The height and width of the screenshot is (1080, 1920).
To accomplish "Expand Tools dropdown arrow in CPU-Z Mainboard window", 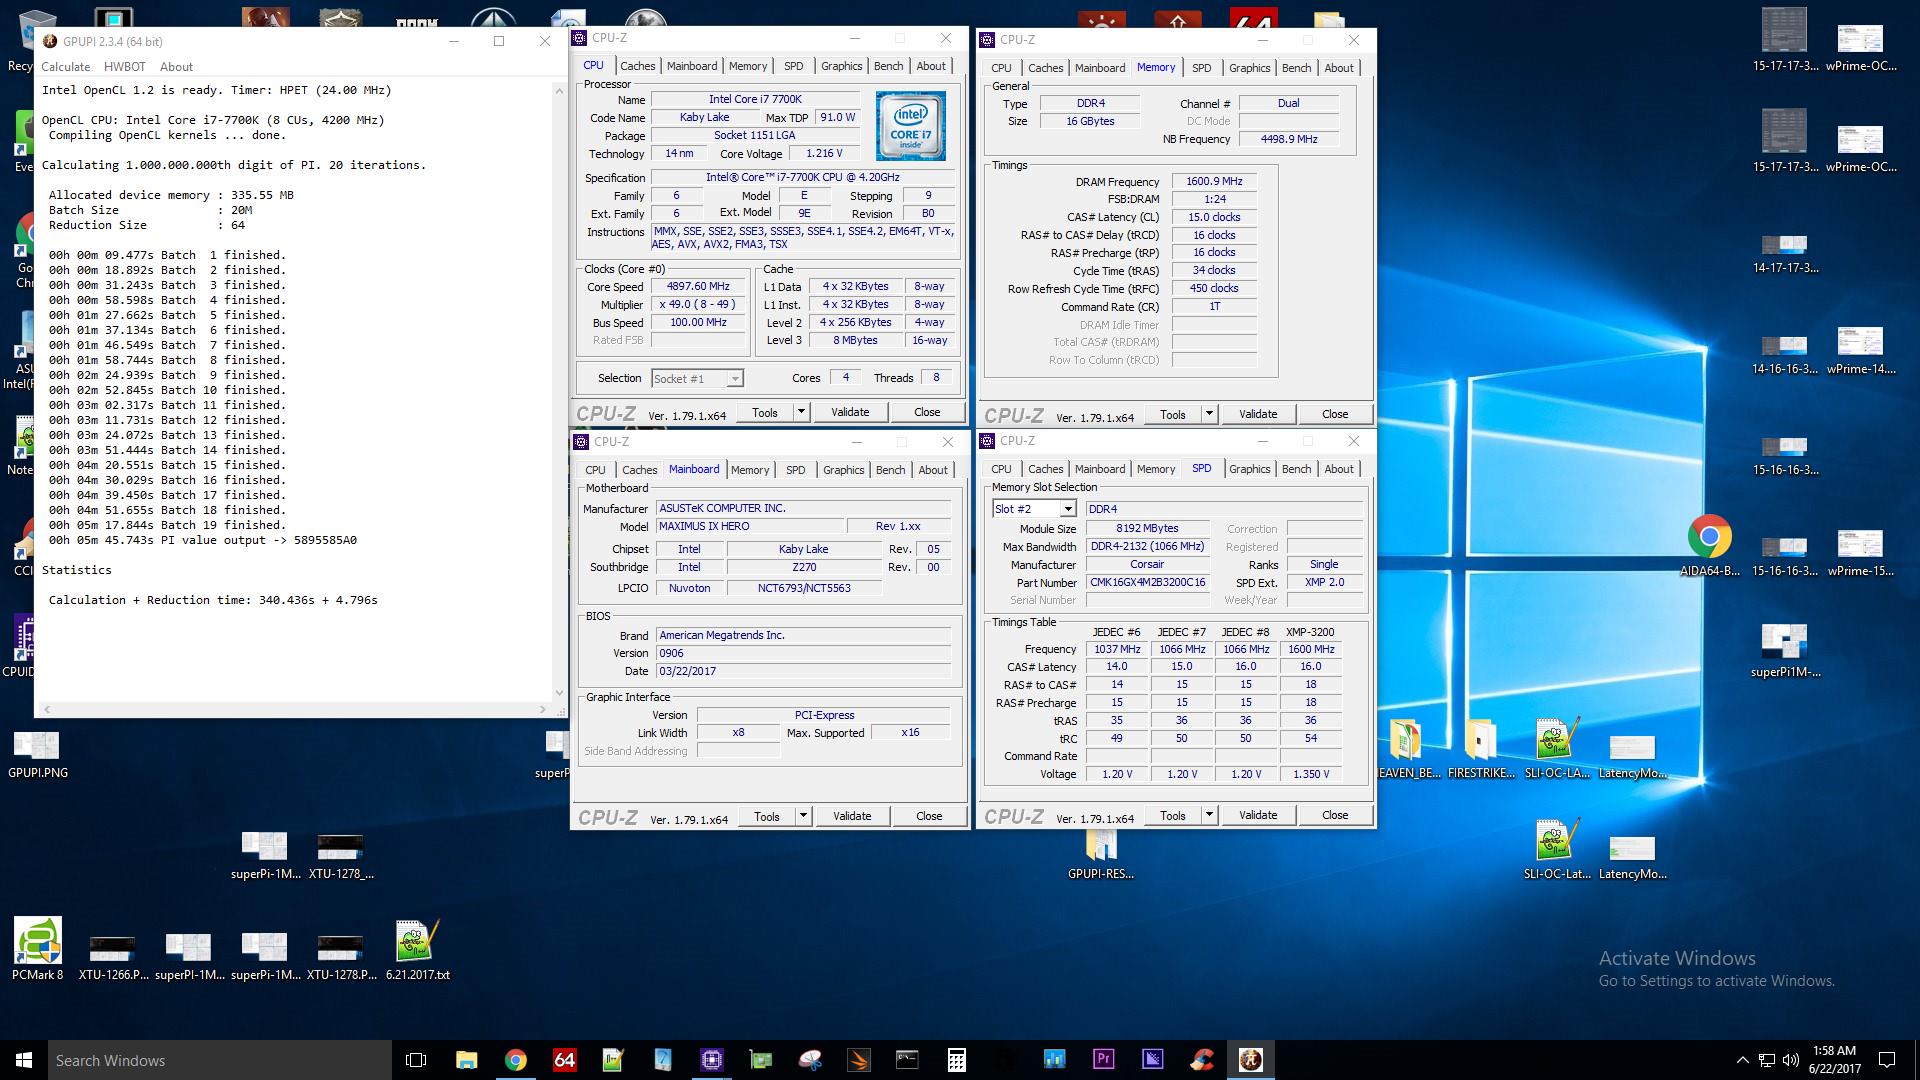I will (x=803, y=816).
